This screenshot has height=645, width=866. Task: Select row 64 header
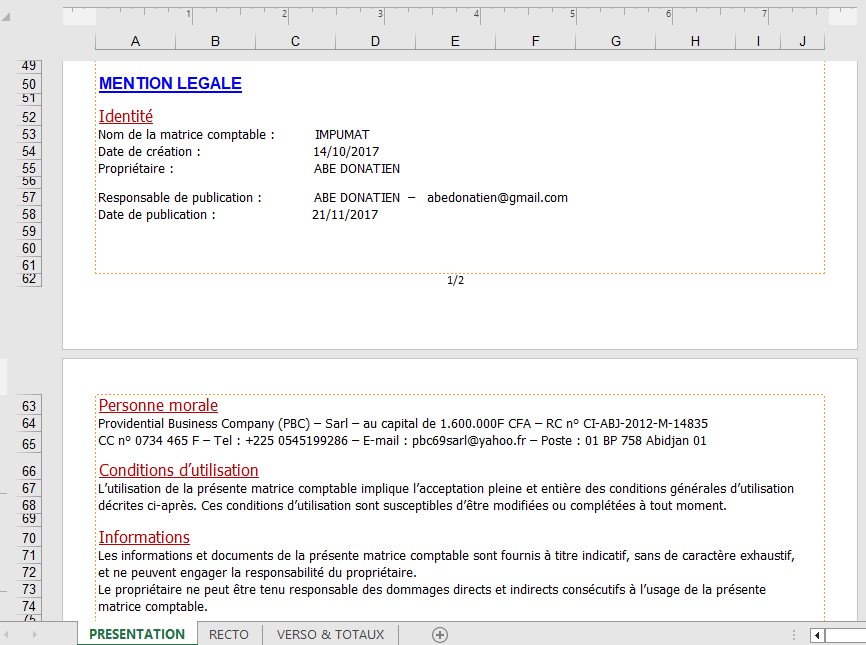(x=29, y=423)
